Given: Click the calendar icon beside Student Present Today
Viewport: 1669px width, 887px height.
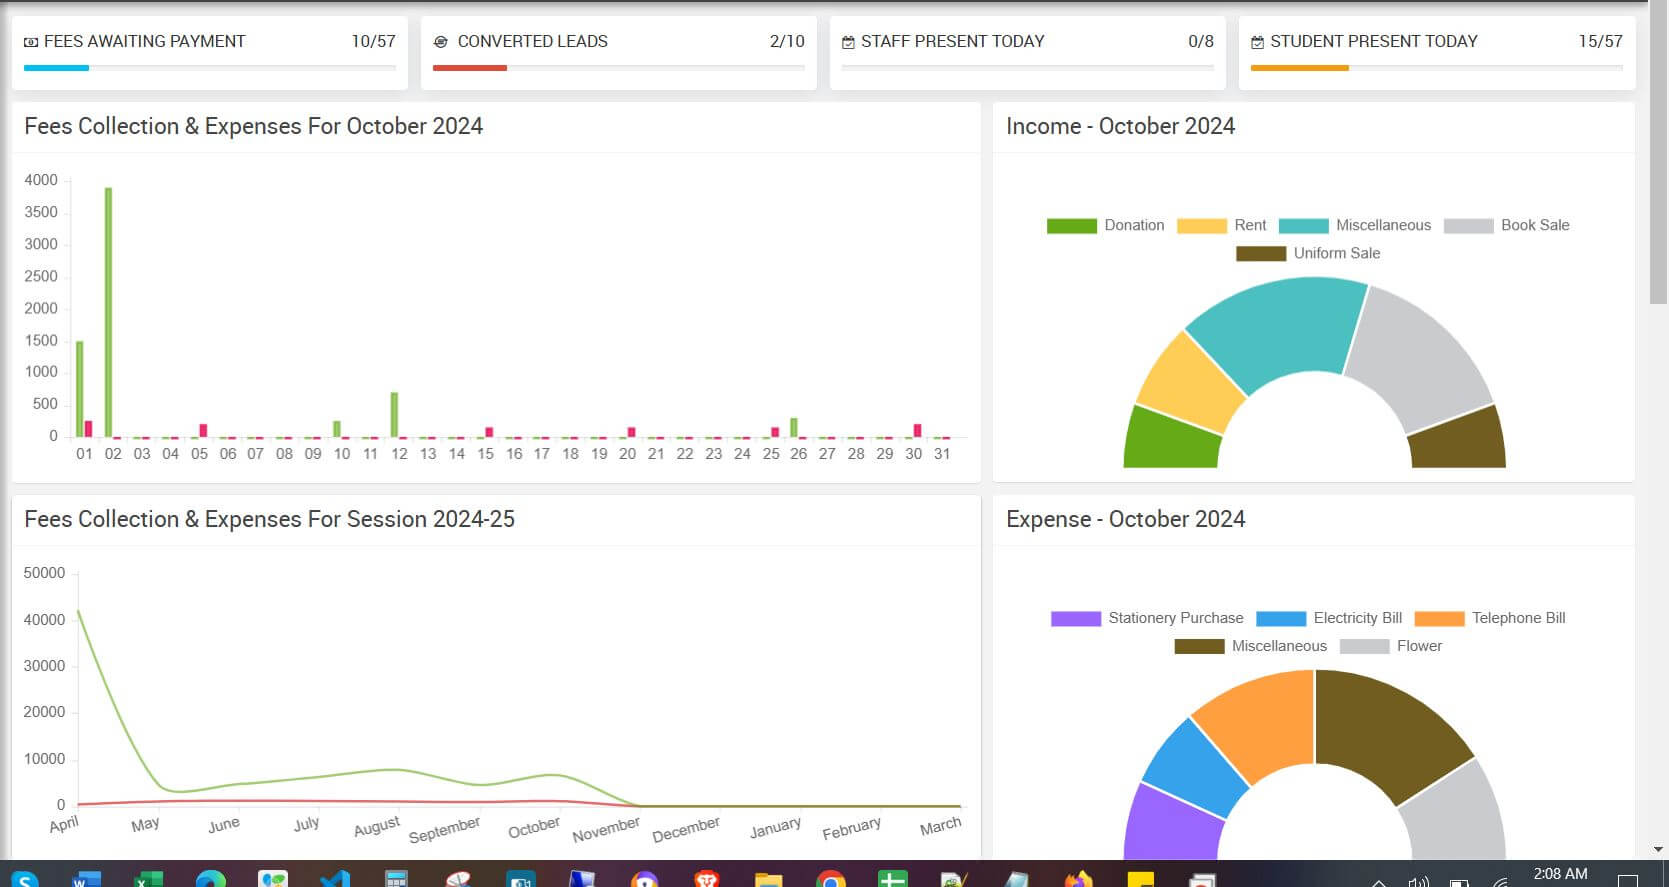Looking at the screenshot, I should point(1257,42).
